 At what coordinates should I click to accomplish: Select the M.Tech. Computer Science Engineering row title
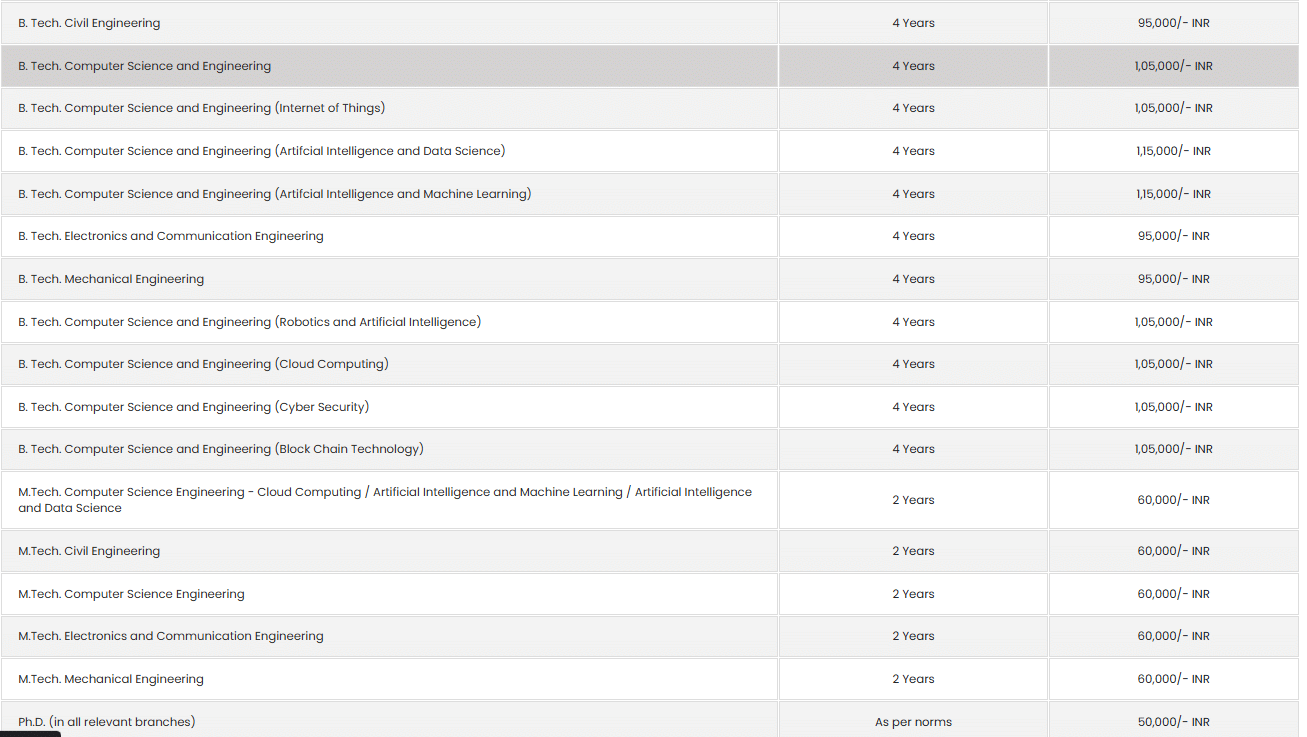coord(131,594)
